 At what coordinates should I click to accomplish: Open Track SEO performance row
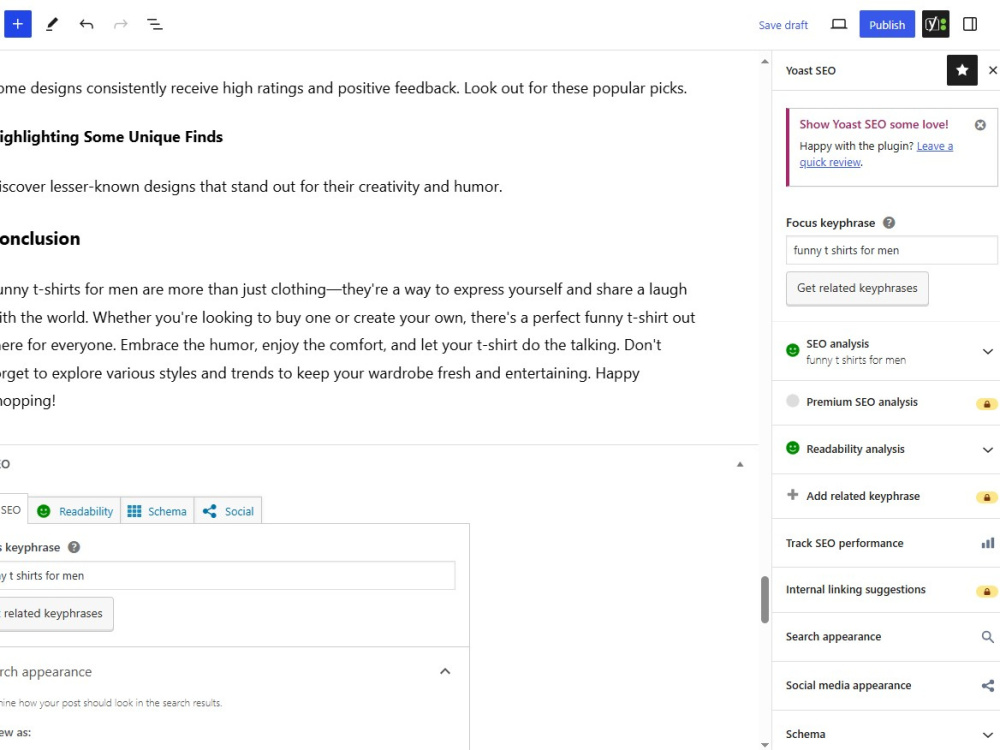tap(886, 543)
